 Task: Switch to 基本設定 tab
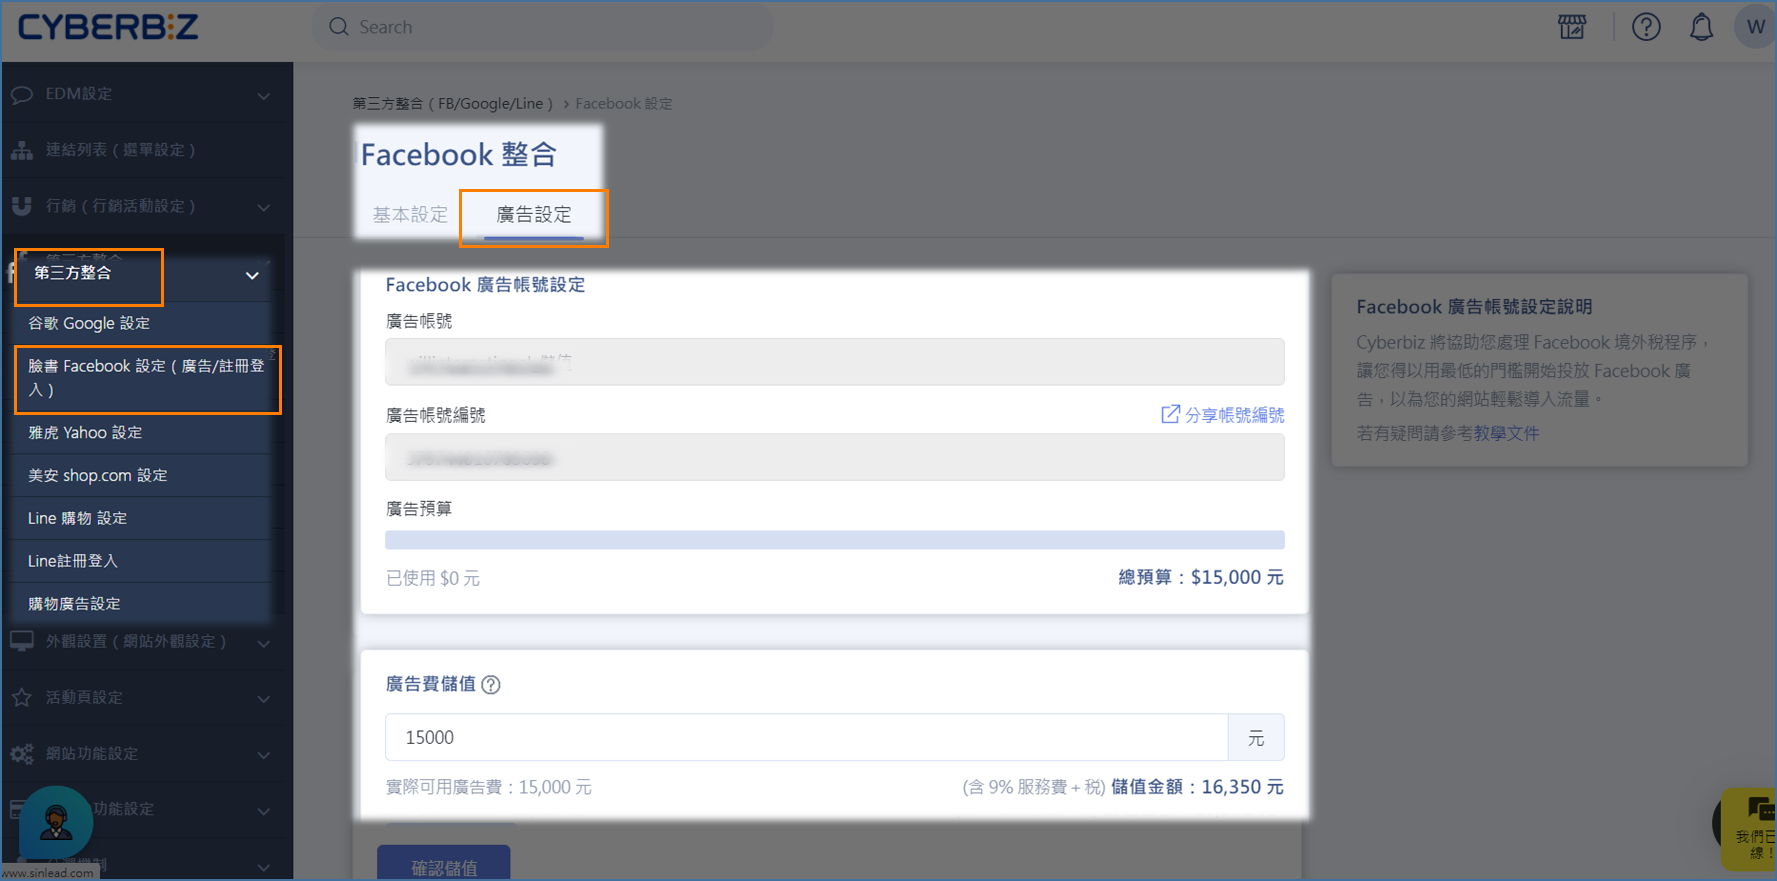click(410, 214)
